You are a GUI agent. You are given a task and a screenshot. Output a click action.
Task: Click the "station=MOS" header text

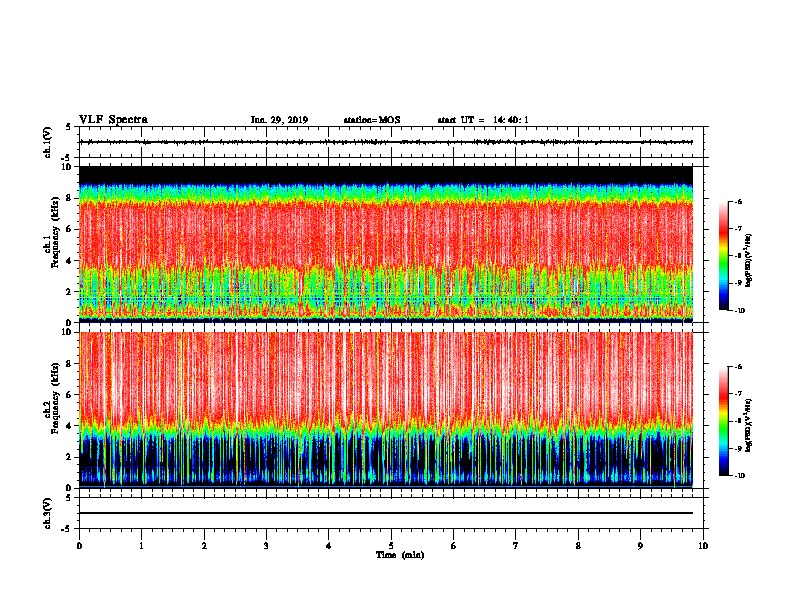click(372, 120)
